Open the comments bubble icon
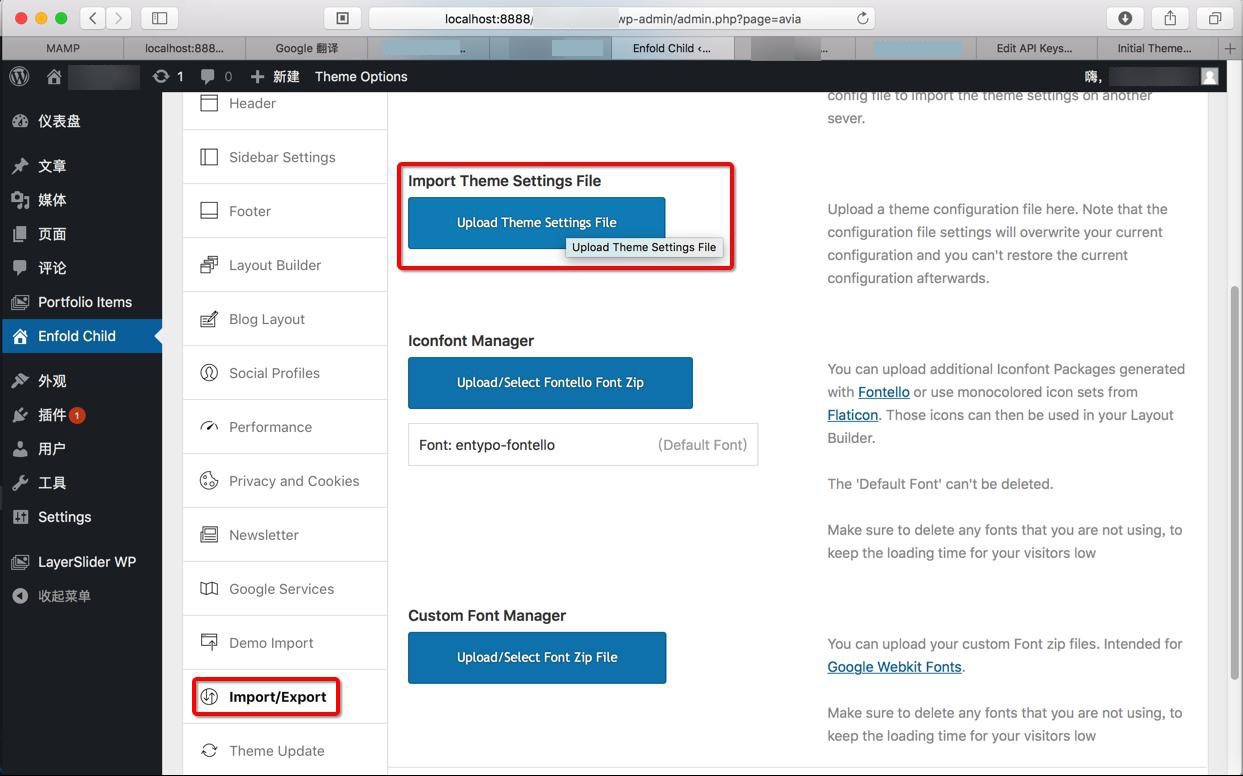This screenshot has height=776, width=1243. pyautogui.click(x=207, y=76)
